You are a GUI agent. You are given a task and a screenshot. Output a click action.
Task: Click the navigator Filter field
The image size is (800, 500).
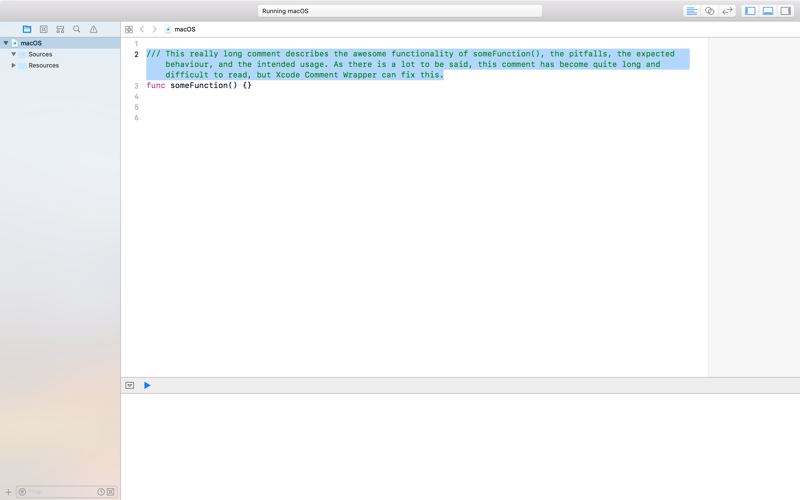(58, 492)
